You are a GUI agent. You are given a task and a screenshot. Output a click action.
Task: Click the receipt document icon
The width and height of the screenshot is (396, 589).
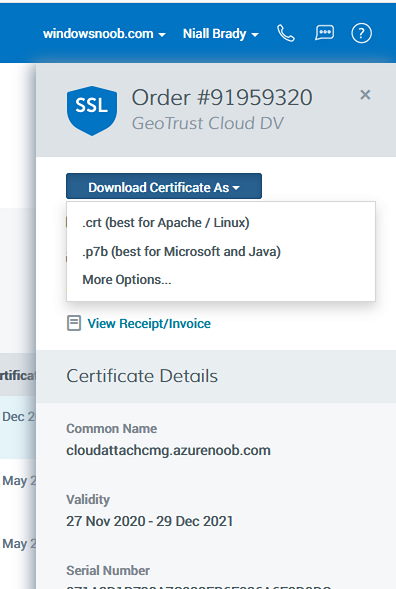[74, 323]
